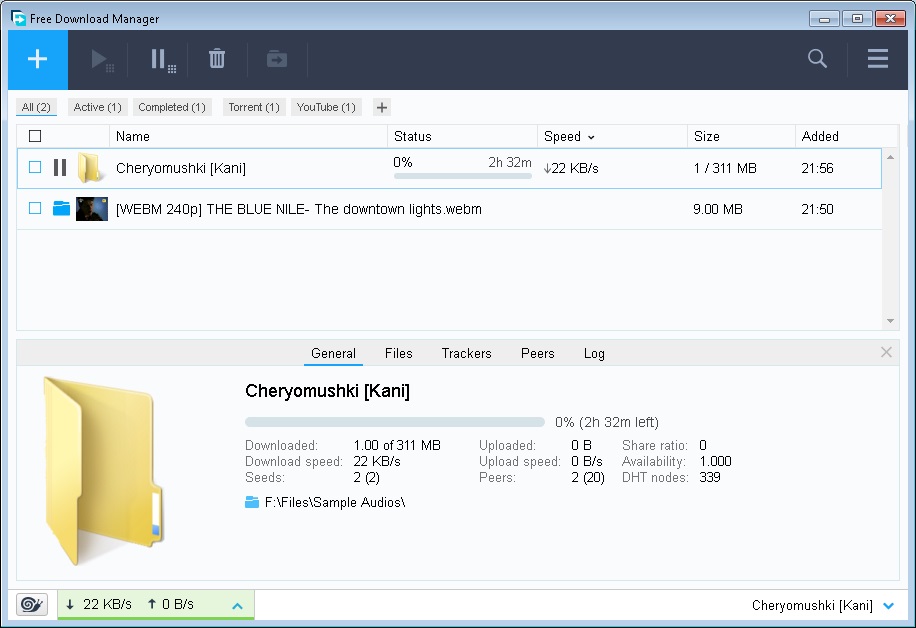Add a new download with plus button

[x=38, y=60]
